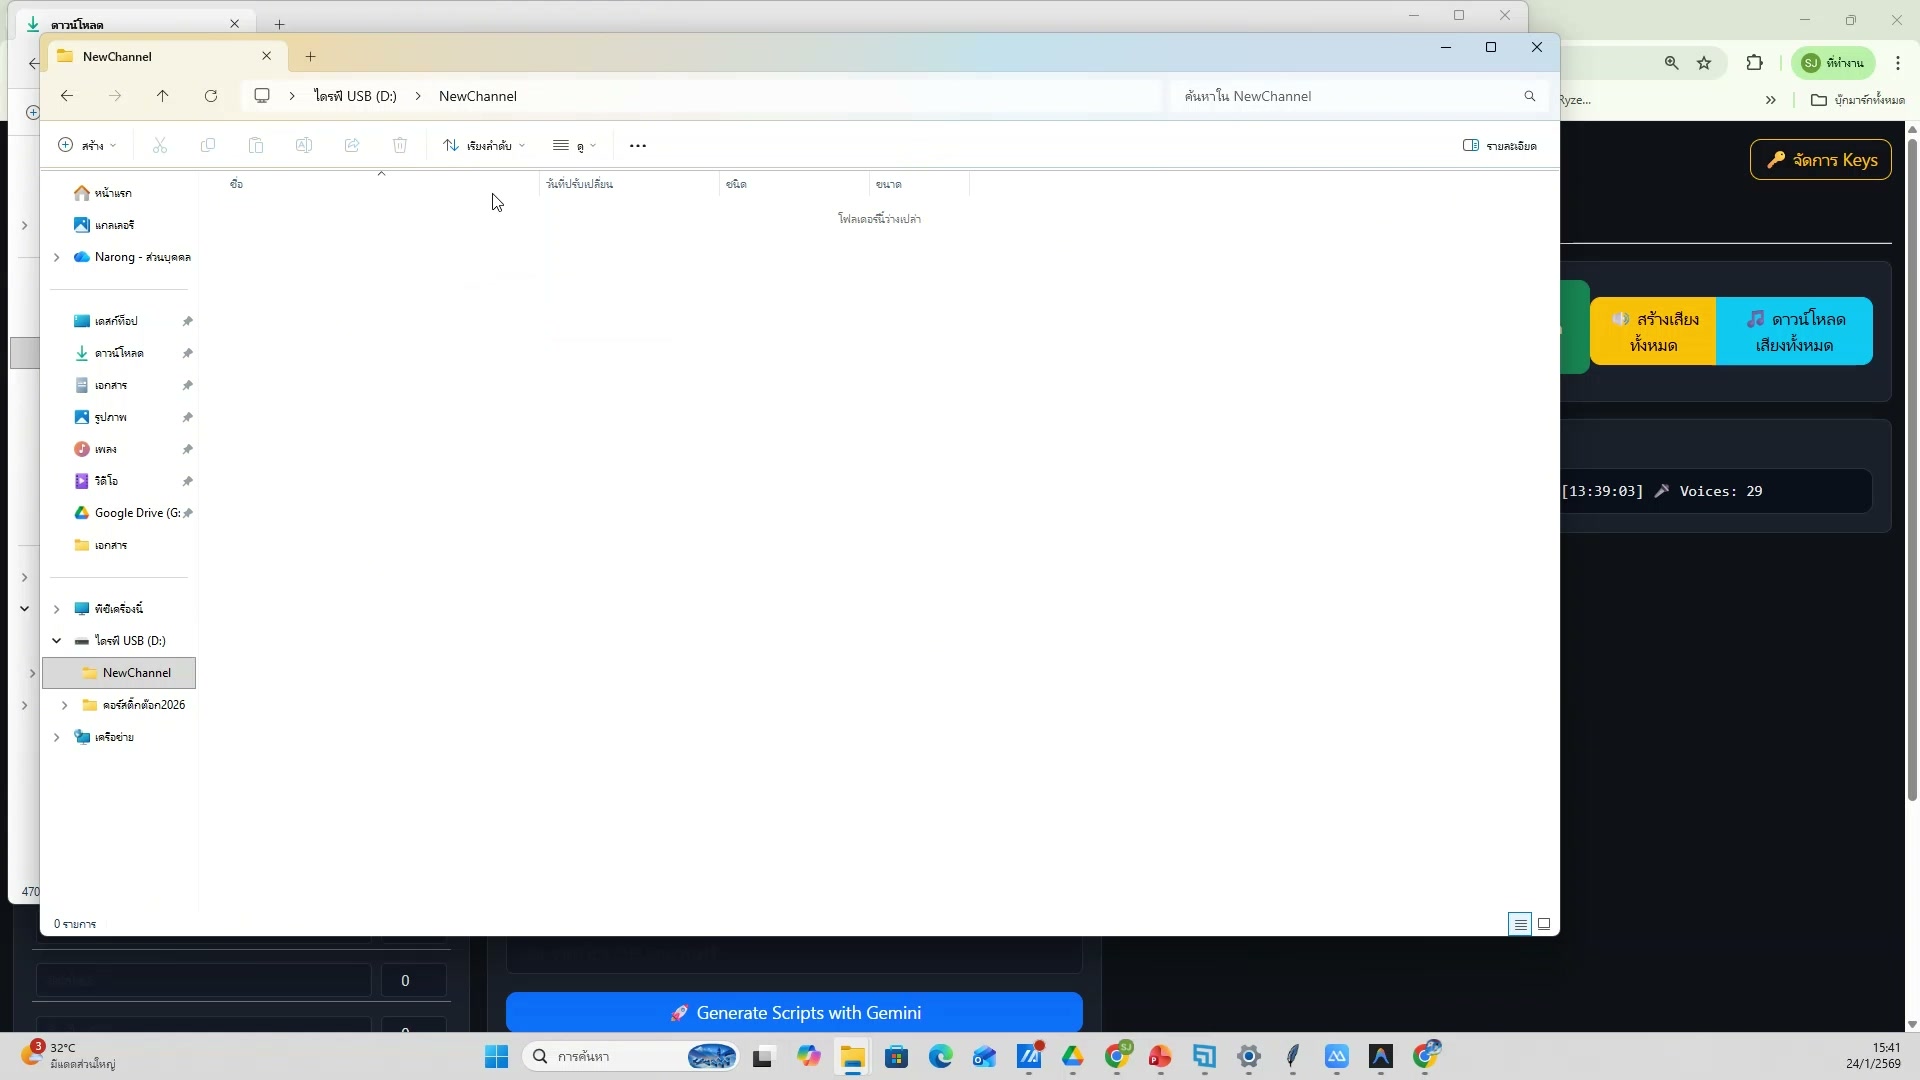Viewport: 1920px width, 1080px height.
Task: Click the search field for NewChannel
Action: click(x=1340, y=96)
